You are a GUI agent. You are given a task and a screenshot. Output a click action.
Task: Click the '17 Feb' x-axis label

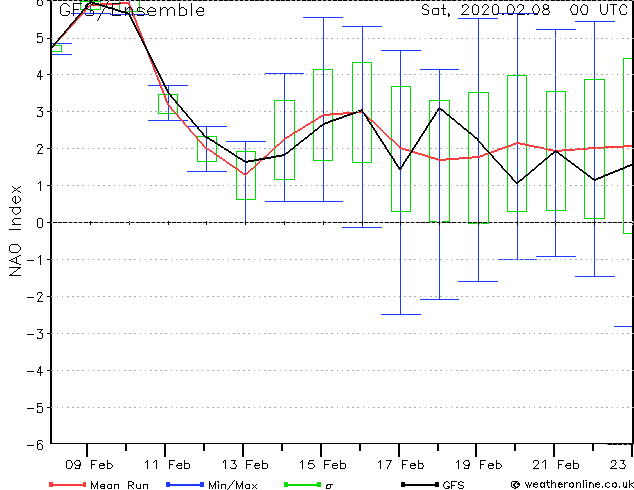[x=401, y=465]
